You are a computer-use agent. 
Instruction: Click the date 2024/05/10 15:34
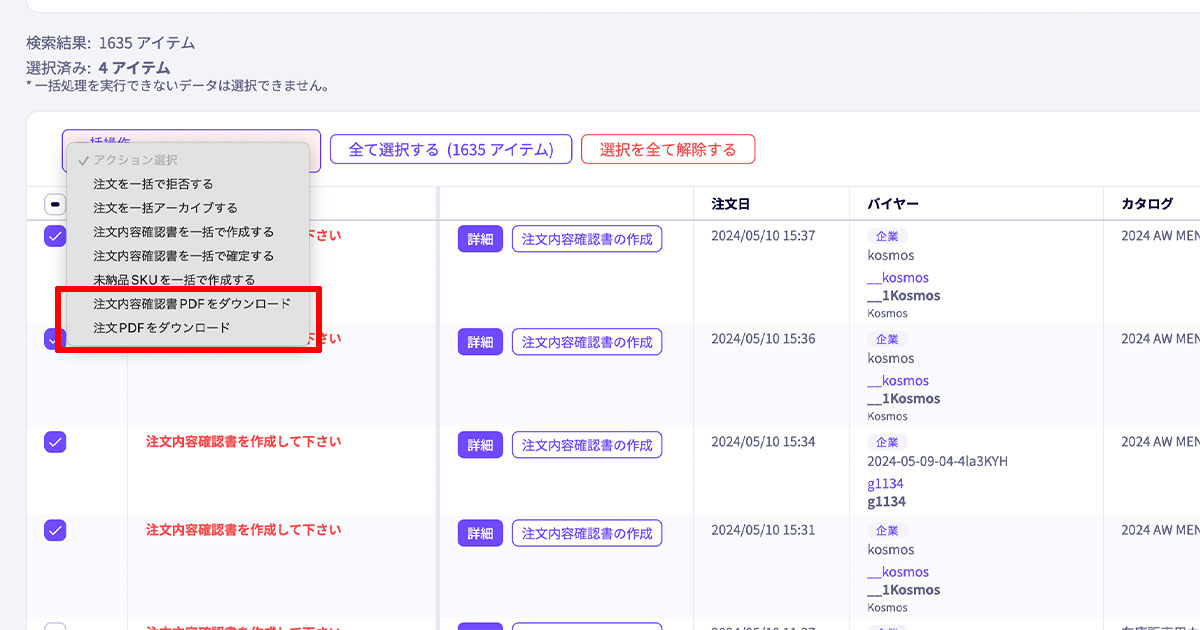click(763, 442)
